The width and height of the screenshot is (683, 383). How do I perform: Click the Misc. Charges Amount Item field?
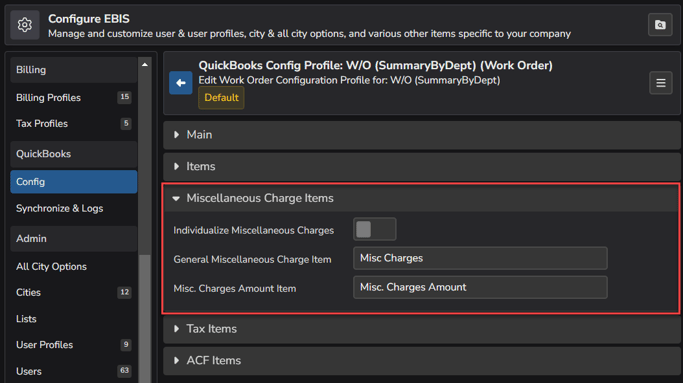[x=480, y=287]
